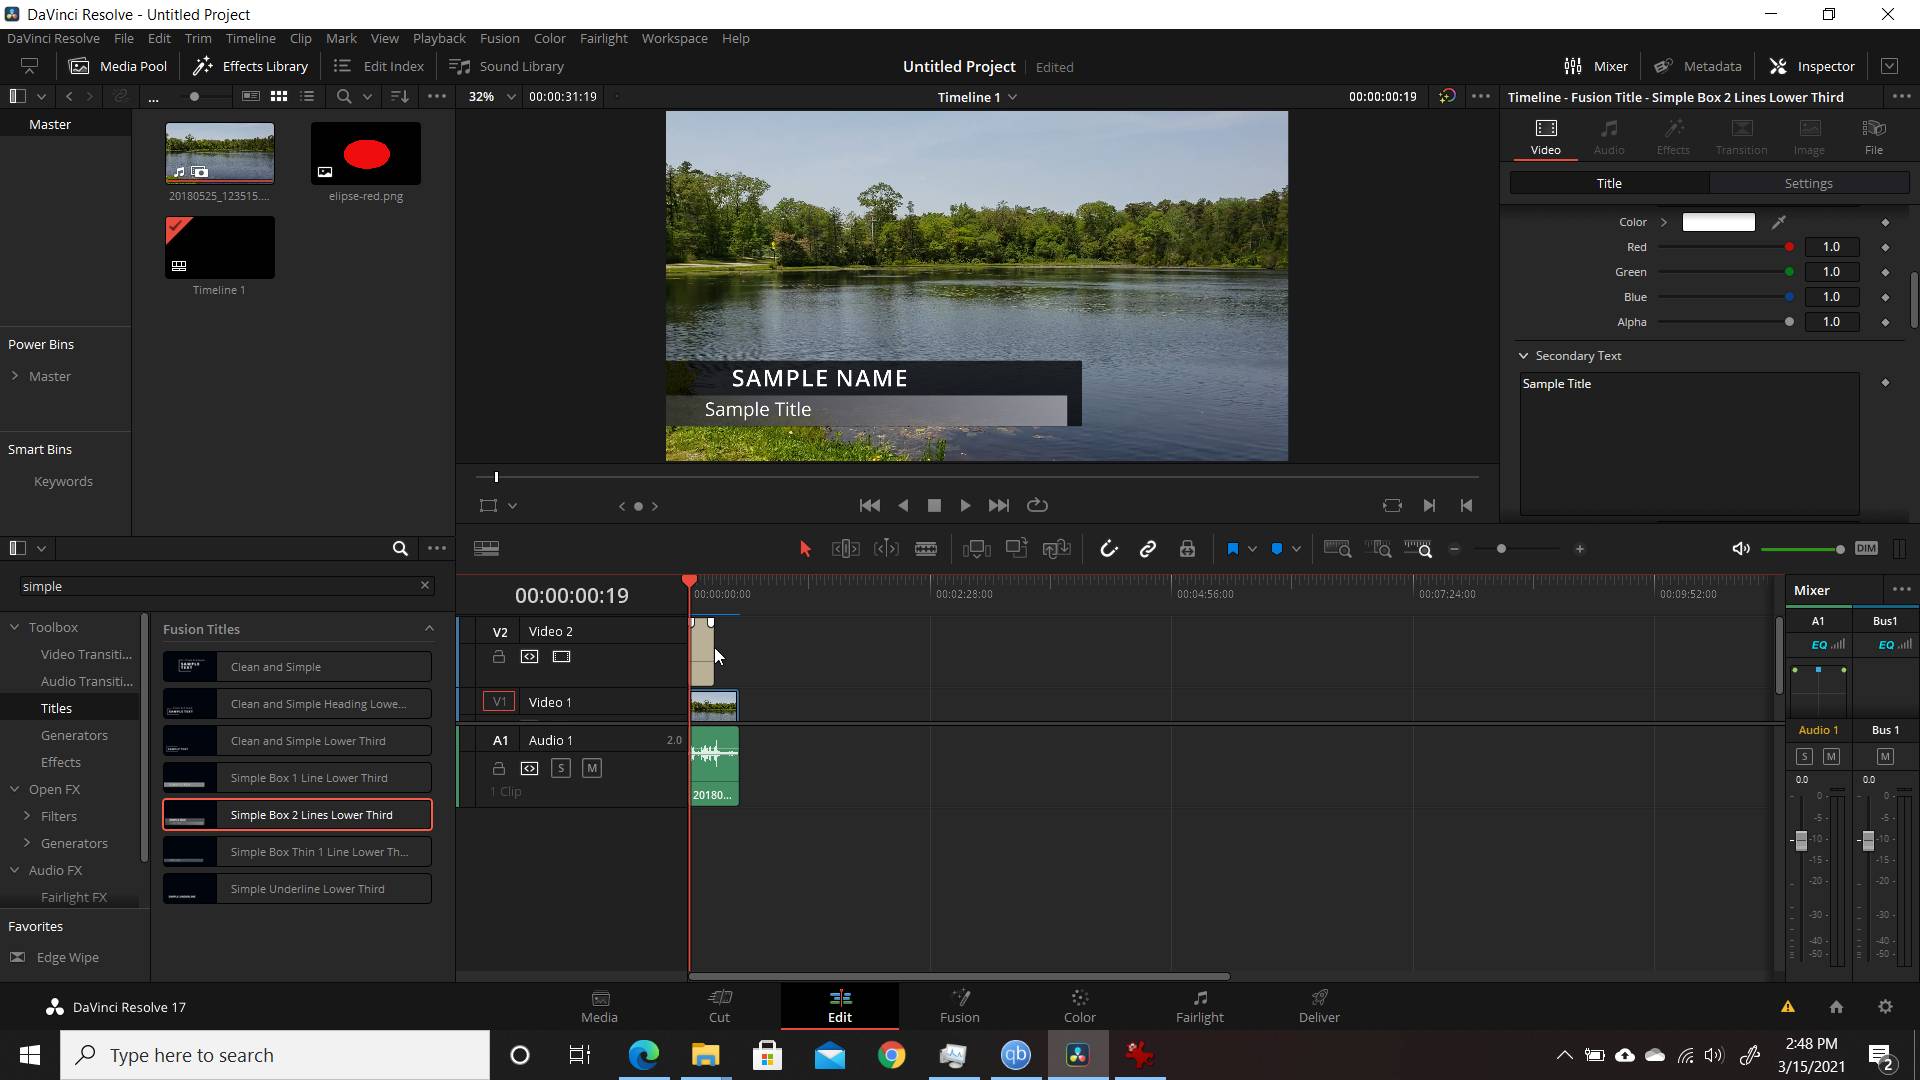Toggle Video 2 track enable icon
This screenshot has width=1920, height=1080.
[561, 657]
